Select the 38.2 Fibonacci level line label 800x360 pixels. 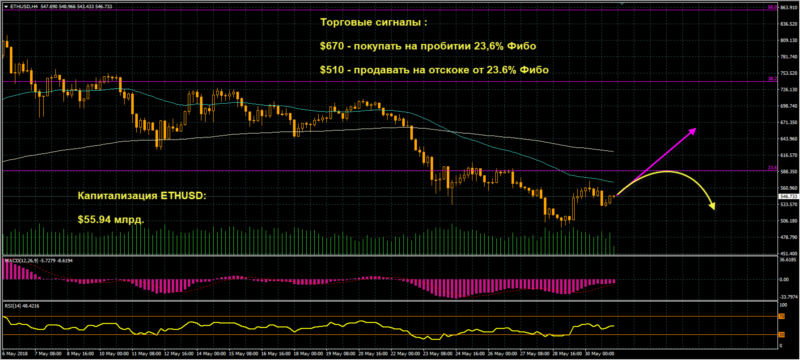tap(772, 79)
